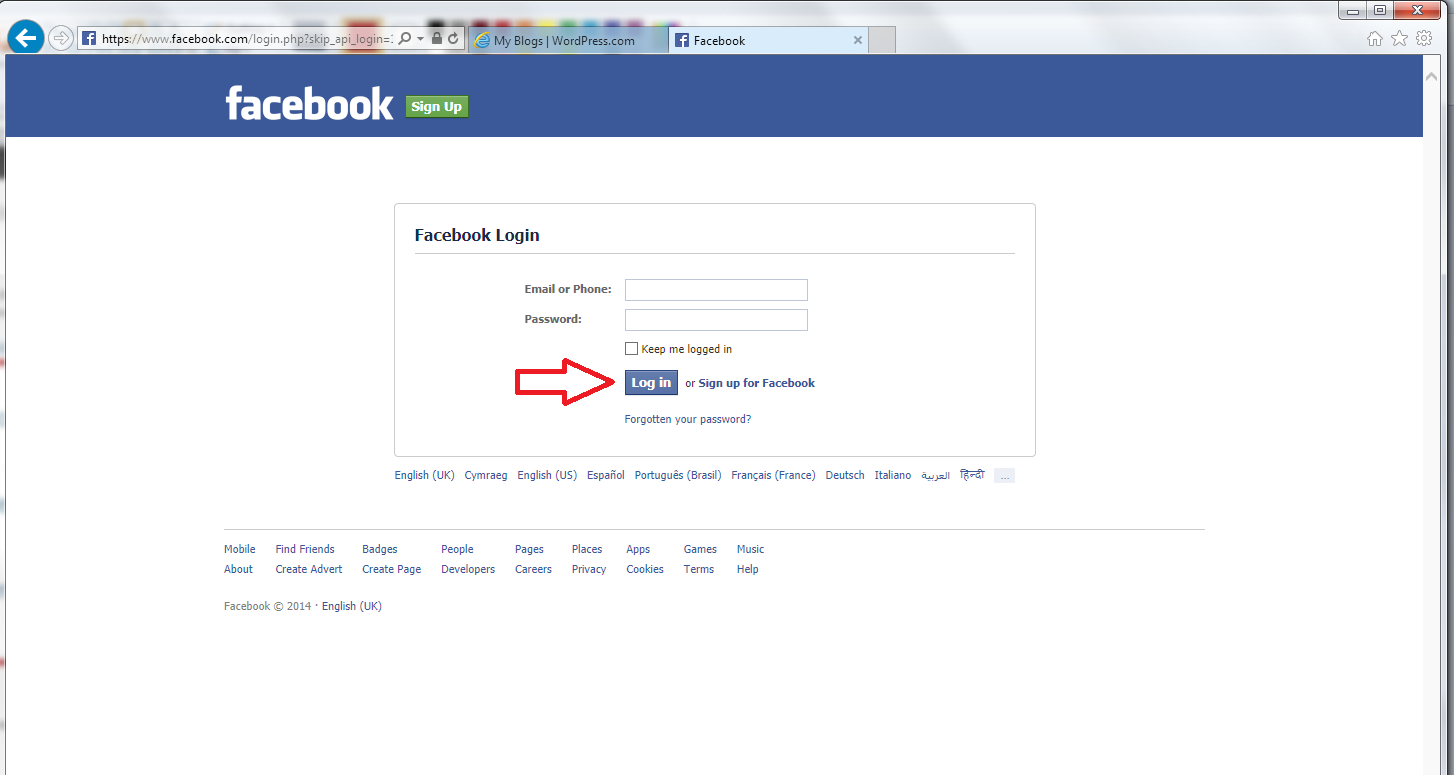Expand the address bar dropdown arrow
Image resolution: width=1454 pixels, height=775 pixels.
pos(421,39)
